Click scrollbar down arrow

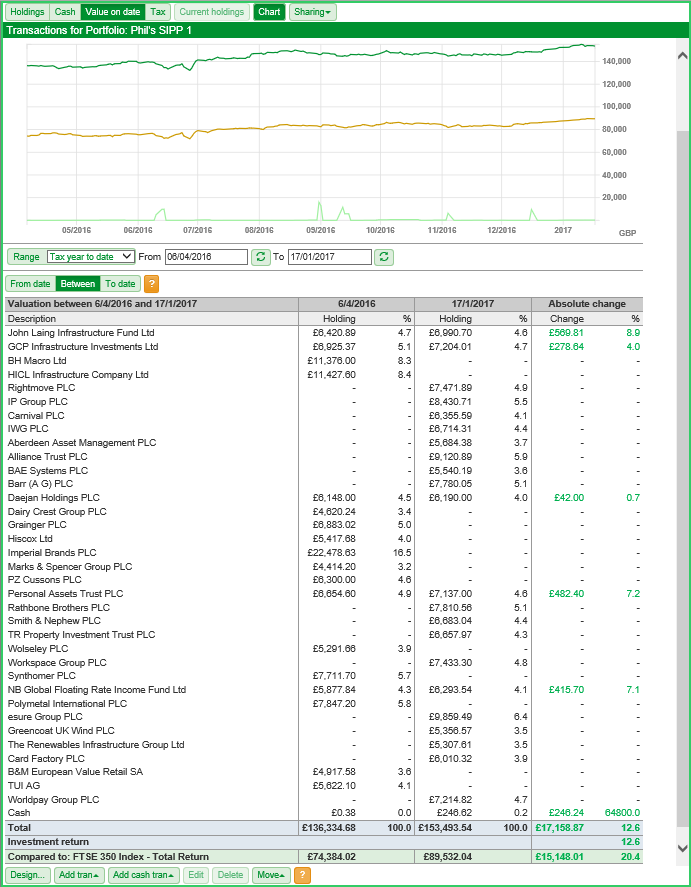[x=683, y=847]
